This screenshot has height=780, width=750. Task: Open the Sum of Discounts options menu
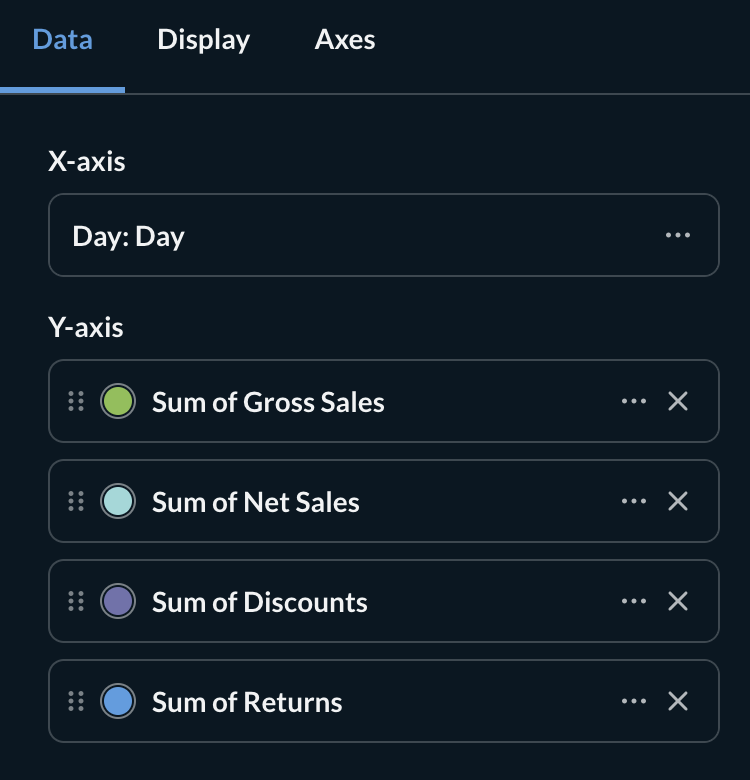[634, 601]
